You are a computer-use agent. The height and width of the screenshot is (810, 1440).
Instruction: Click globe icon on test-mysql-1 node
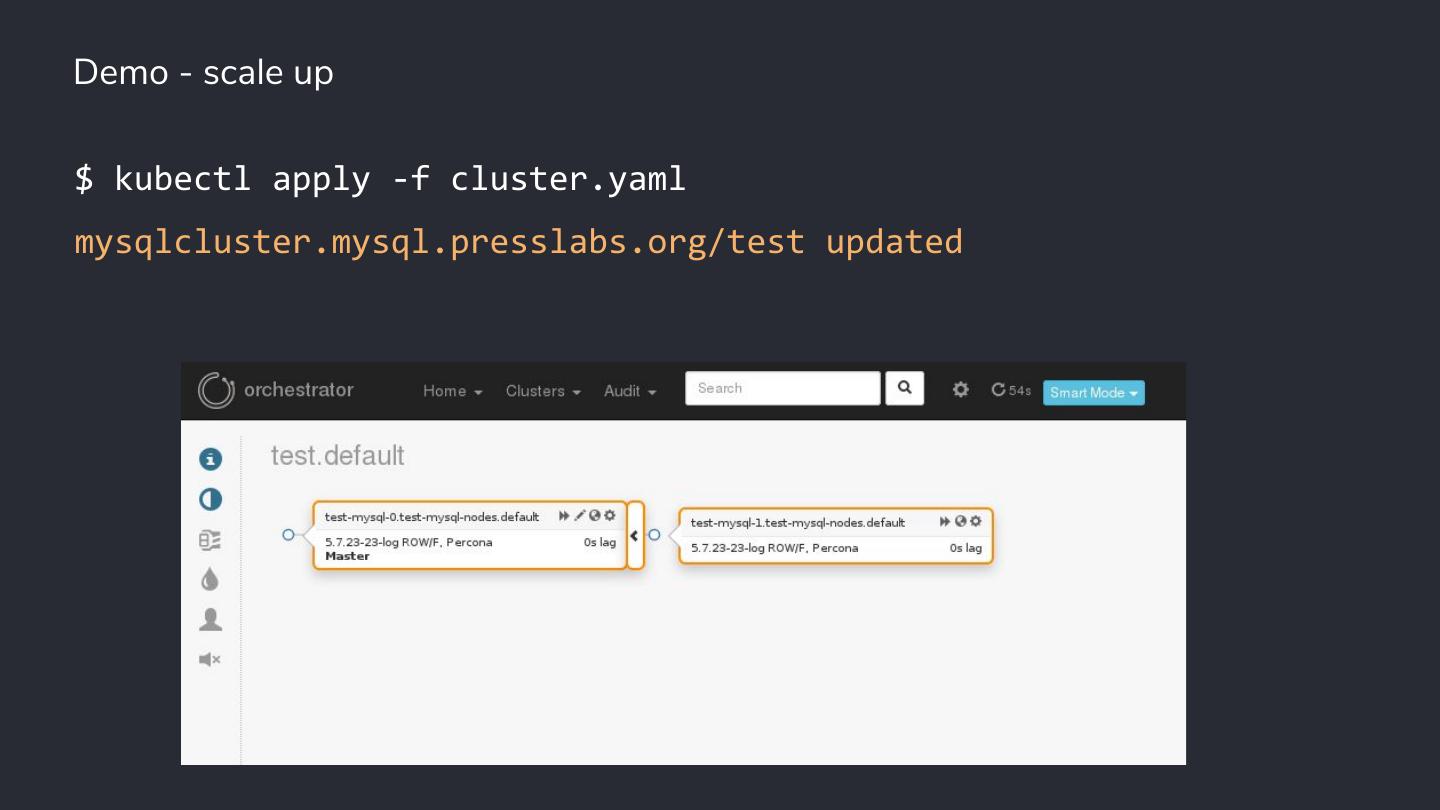(x=961, y=521)
